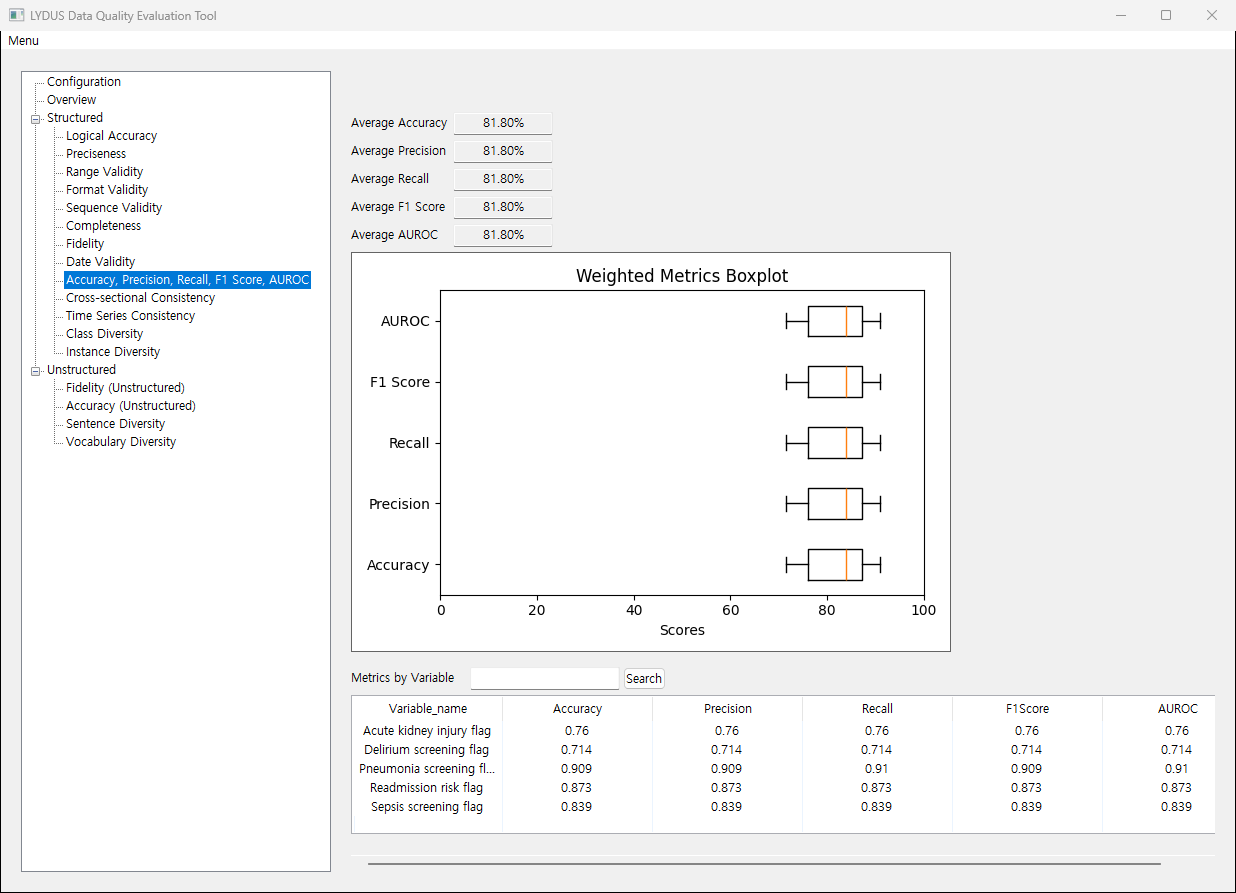
Task: Select the Readmission risk flag row
Action: [783, 788]
